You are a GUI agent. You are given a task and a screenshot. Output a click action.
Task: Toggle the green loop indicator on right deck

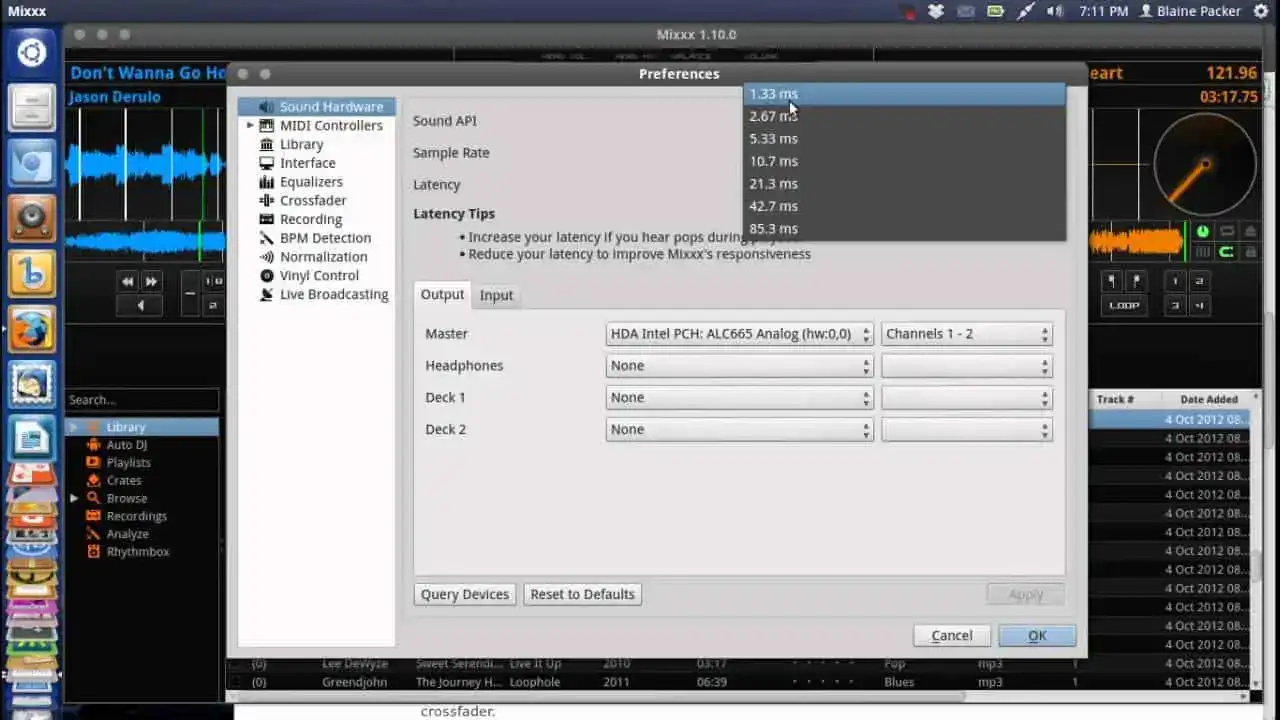tap(1225, 252)
